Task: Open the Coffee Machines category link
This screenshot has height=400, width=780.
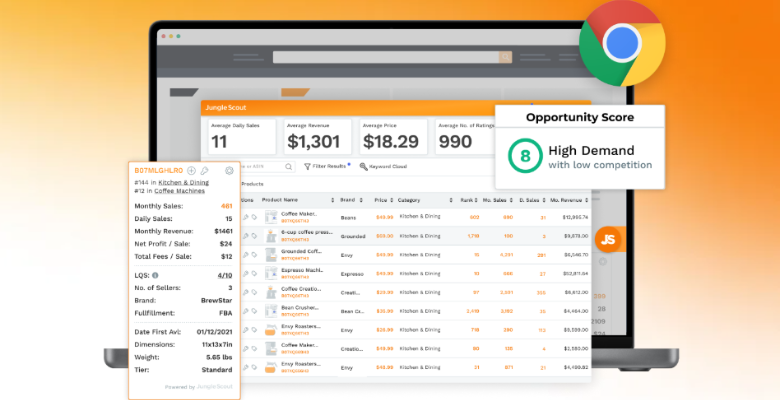Action: pyautogui.click(x=180, y=191)
